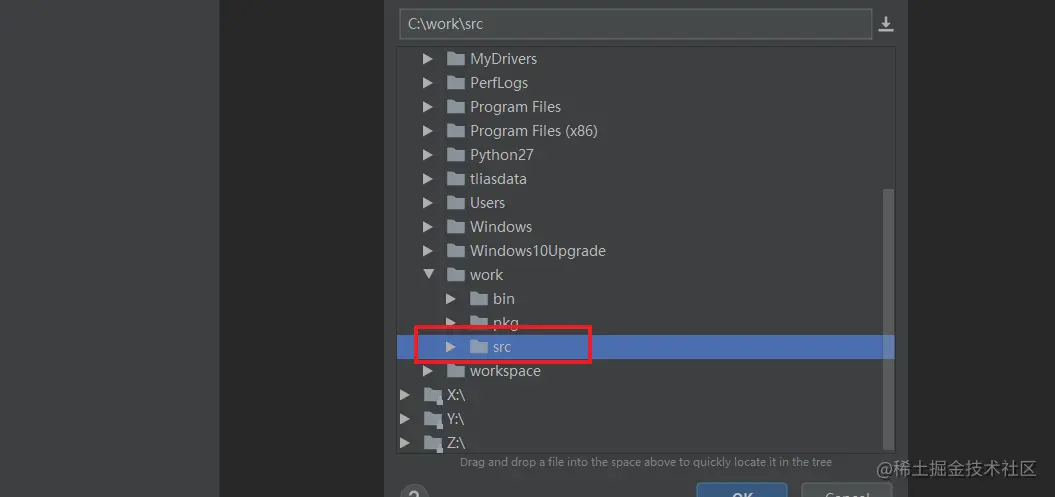Select the Windows10Upgrade folder icon
This screenshot has height=497, width=1055.
pyautogui.click(x=456, y=251)
